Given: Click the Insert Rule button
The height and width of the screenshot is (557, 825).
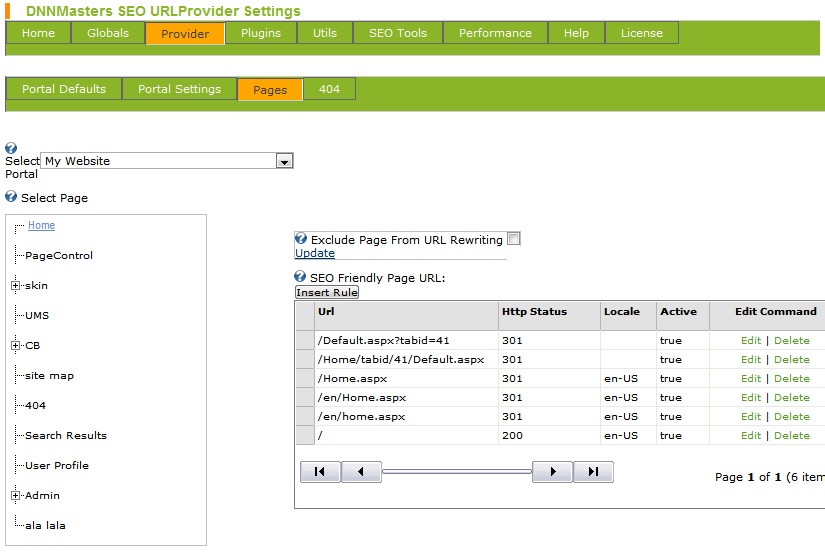Looking at the screenshot, I should click(x=327, y=292).
